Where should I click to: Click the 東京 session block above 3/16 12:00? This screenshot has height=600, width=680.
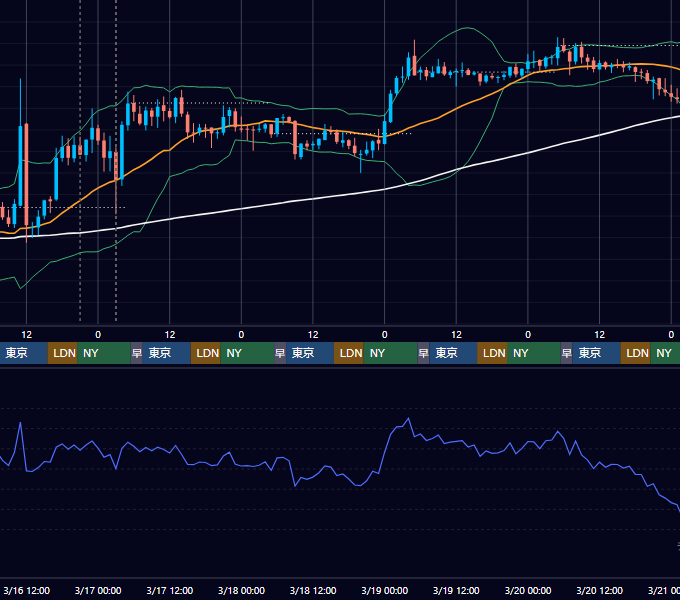(x=23, y=353)
